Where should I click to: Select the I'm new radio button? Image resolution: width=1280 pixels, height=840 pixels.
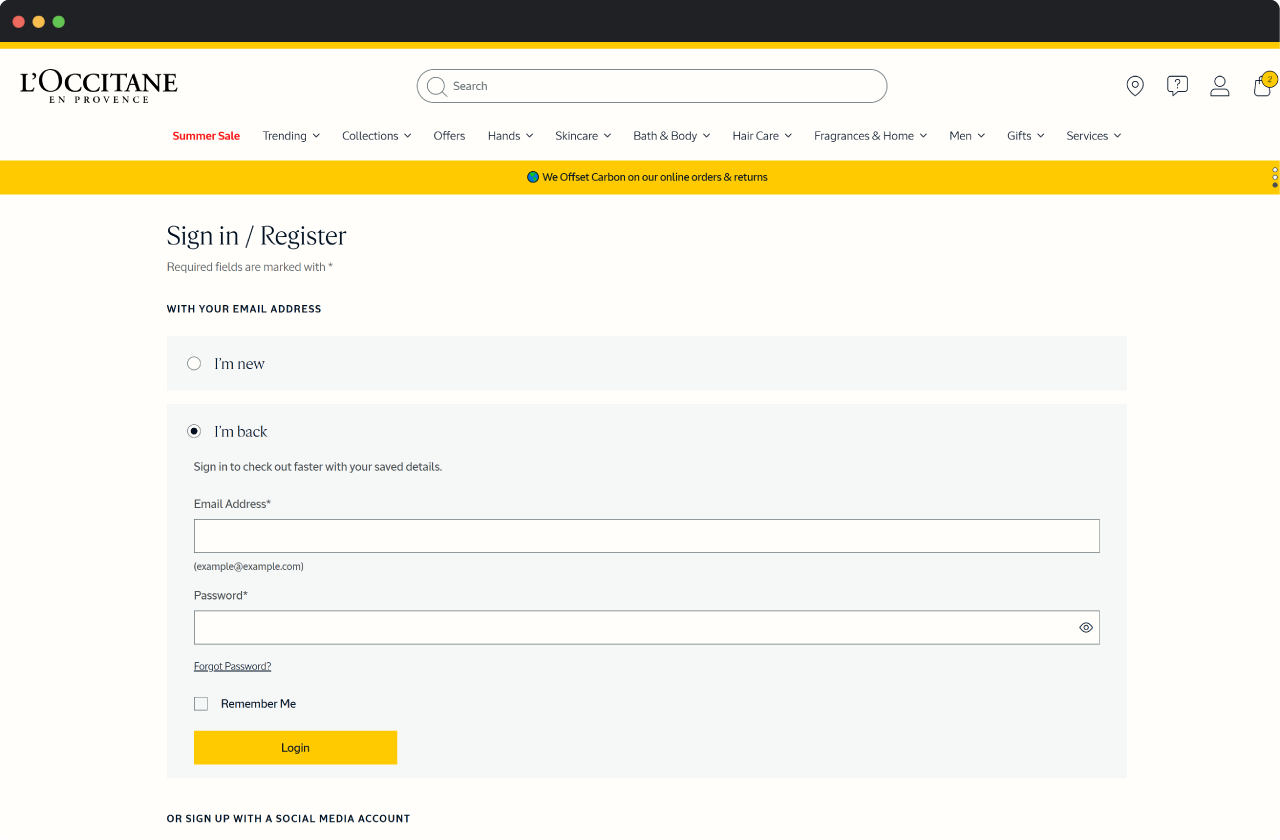(194, 363)
